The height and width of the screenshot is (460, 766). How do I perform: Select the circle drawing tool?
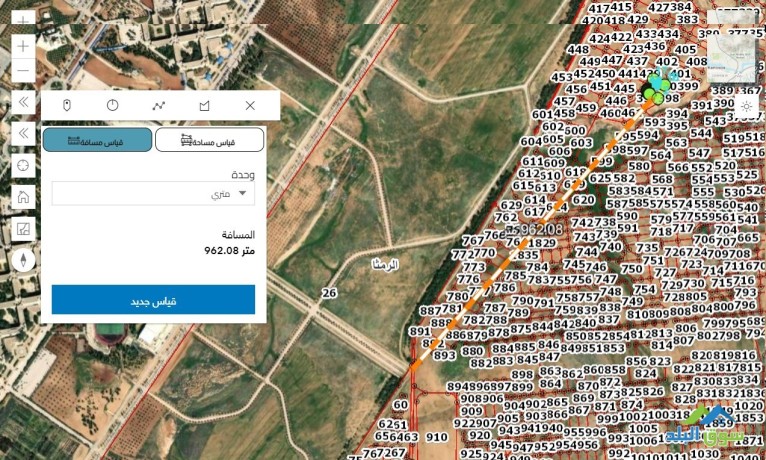tap(112, 105)
